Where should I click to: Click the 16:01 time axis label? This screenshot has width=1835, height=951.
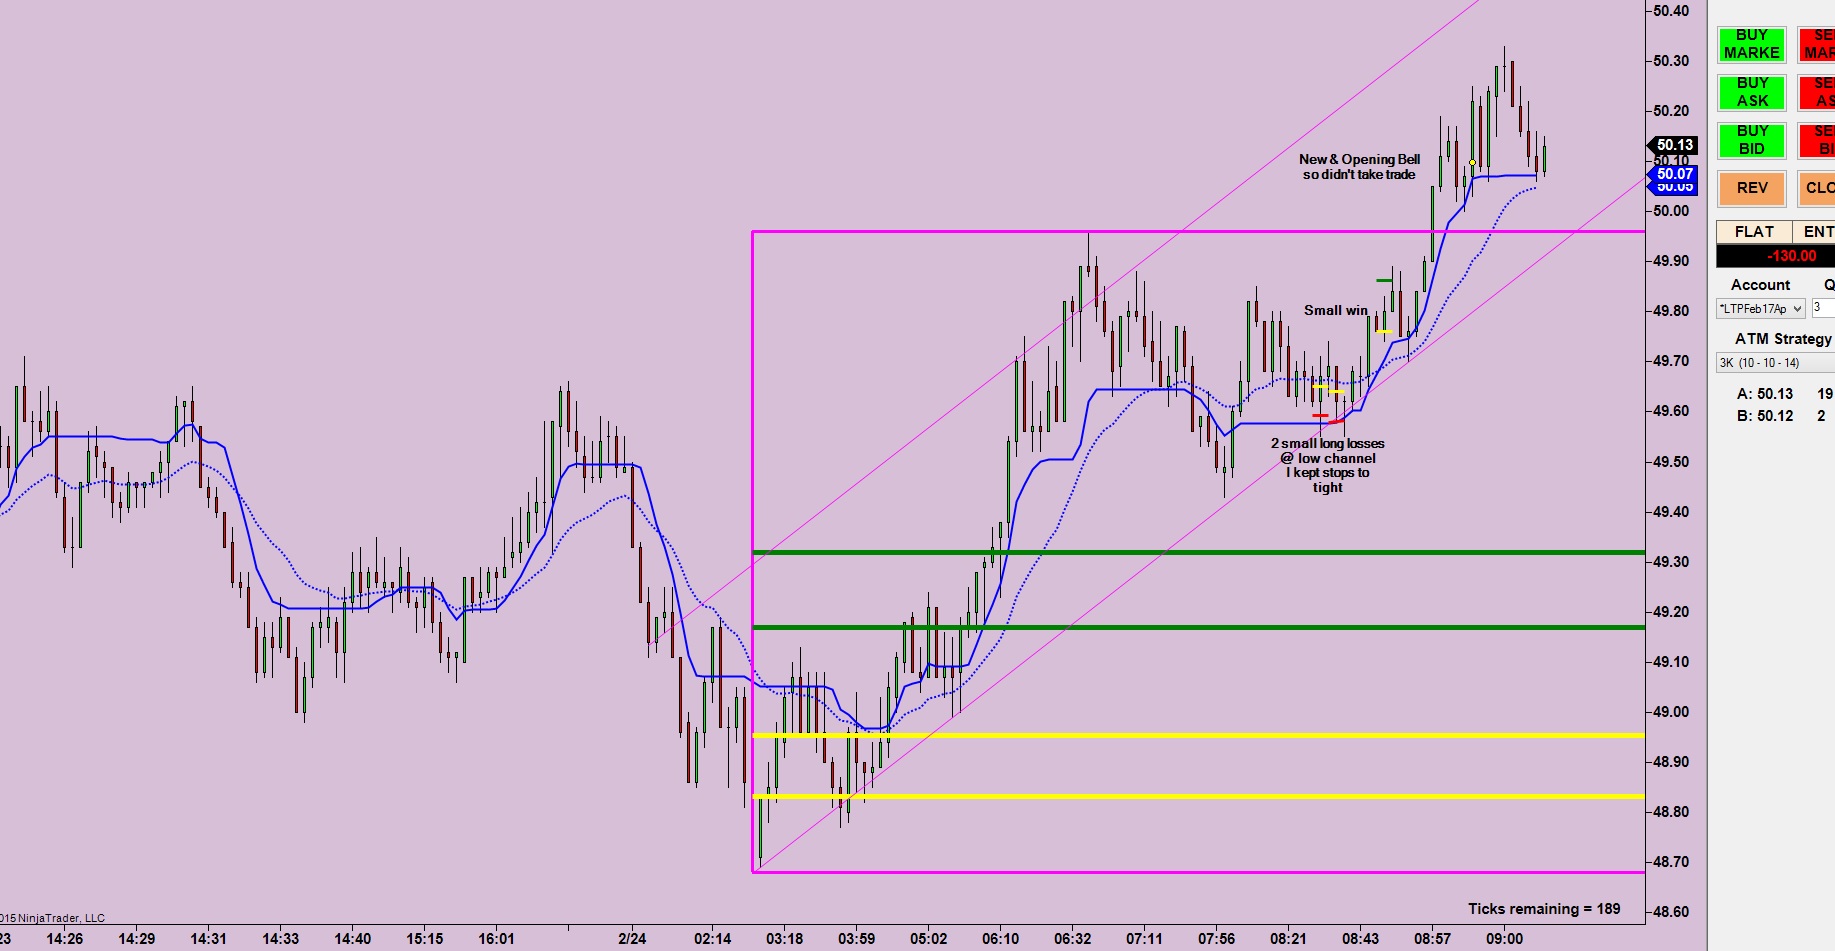point(496,938)
